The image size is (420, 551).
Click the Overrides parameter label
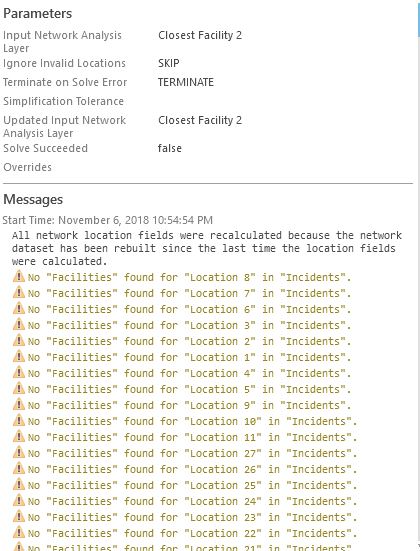coord(27,167)
